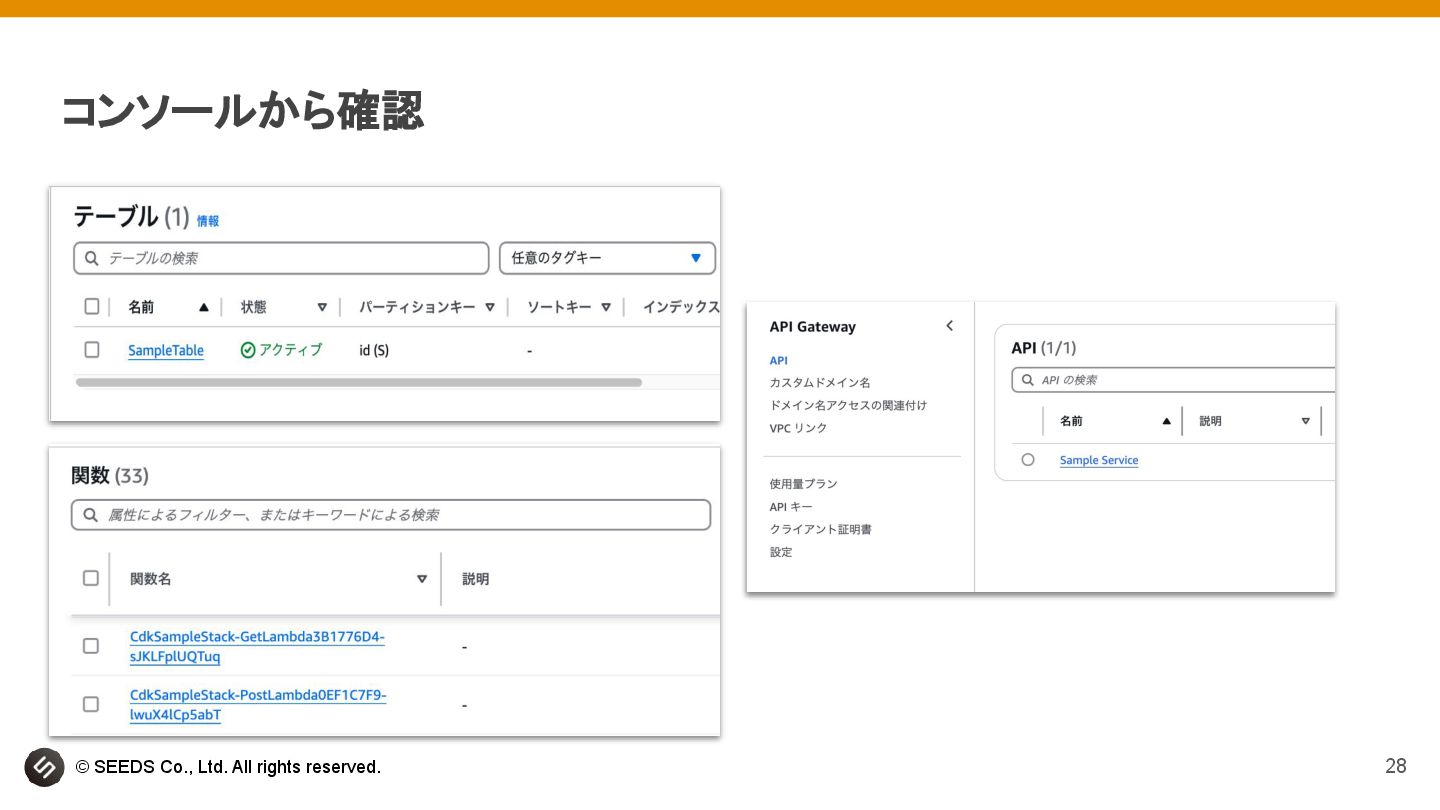Collapse the API Gateway sidebar chevron
Viewport: 1440px width, 810px height.
pyautogui.click(x=949, y=326)
